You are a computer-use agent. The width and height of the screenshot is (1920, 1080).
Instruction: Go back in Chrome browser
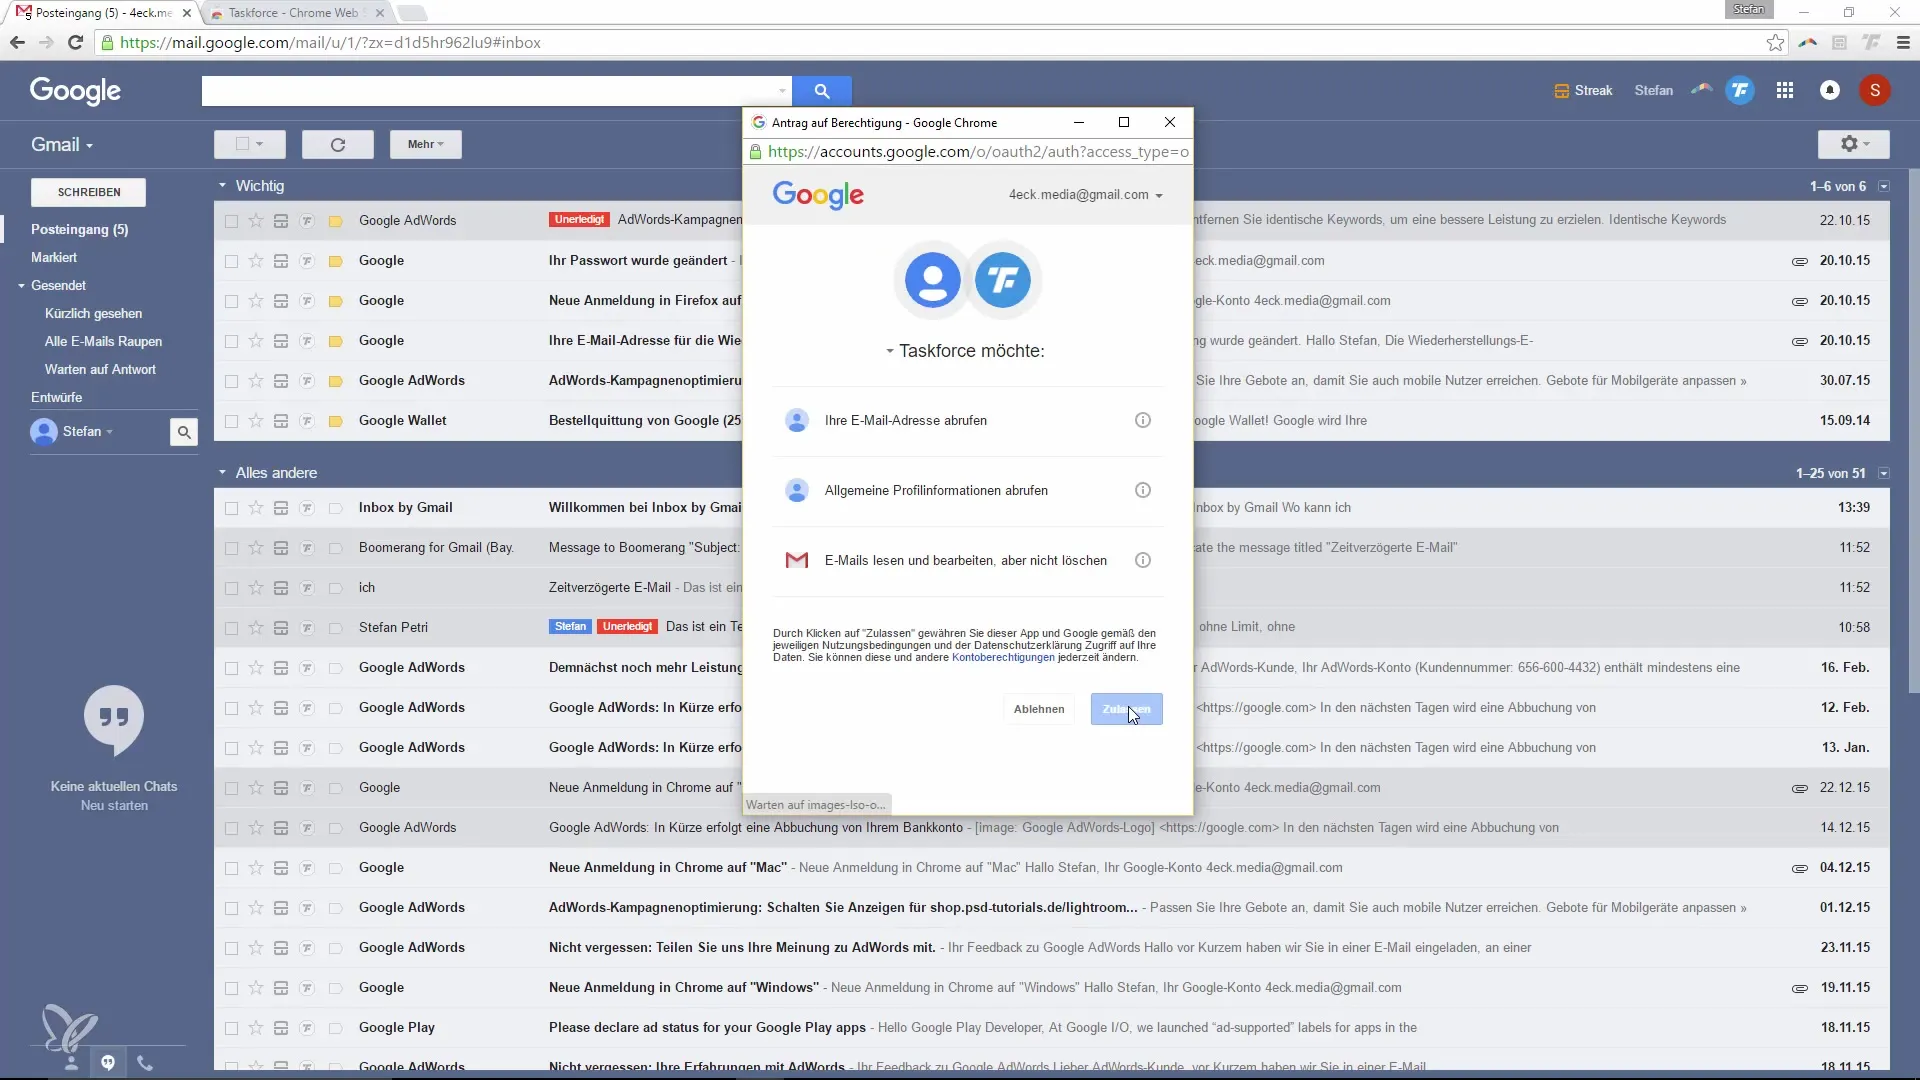[x=17, y=42]
